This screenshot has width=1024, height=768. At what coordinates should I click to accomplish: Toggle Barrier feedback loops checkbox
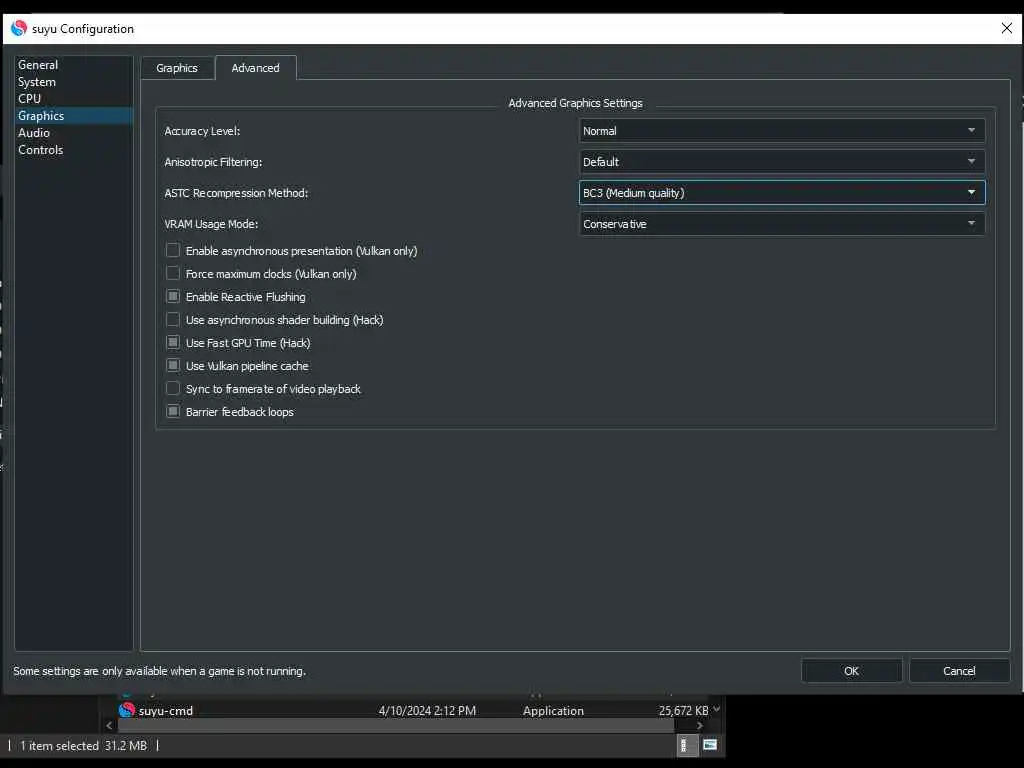172,411
